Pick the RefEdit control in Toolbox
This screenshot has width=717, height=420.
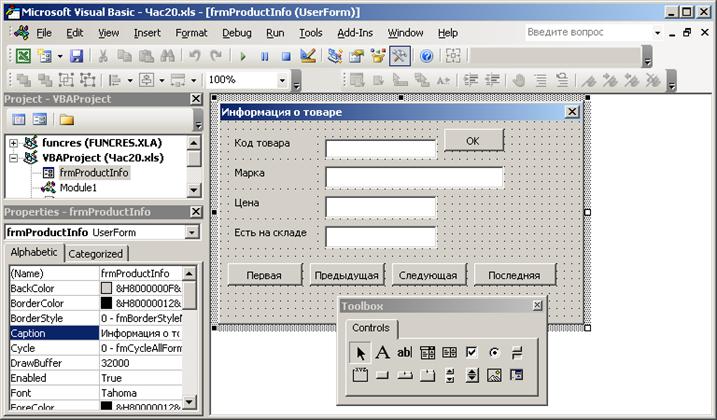point(517,376)
